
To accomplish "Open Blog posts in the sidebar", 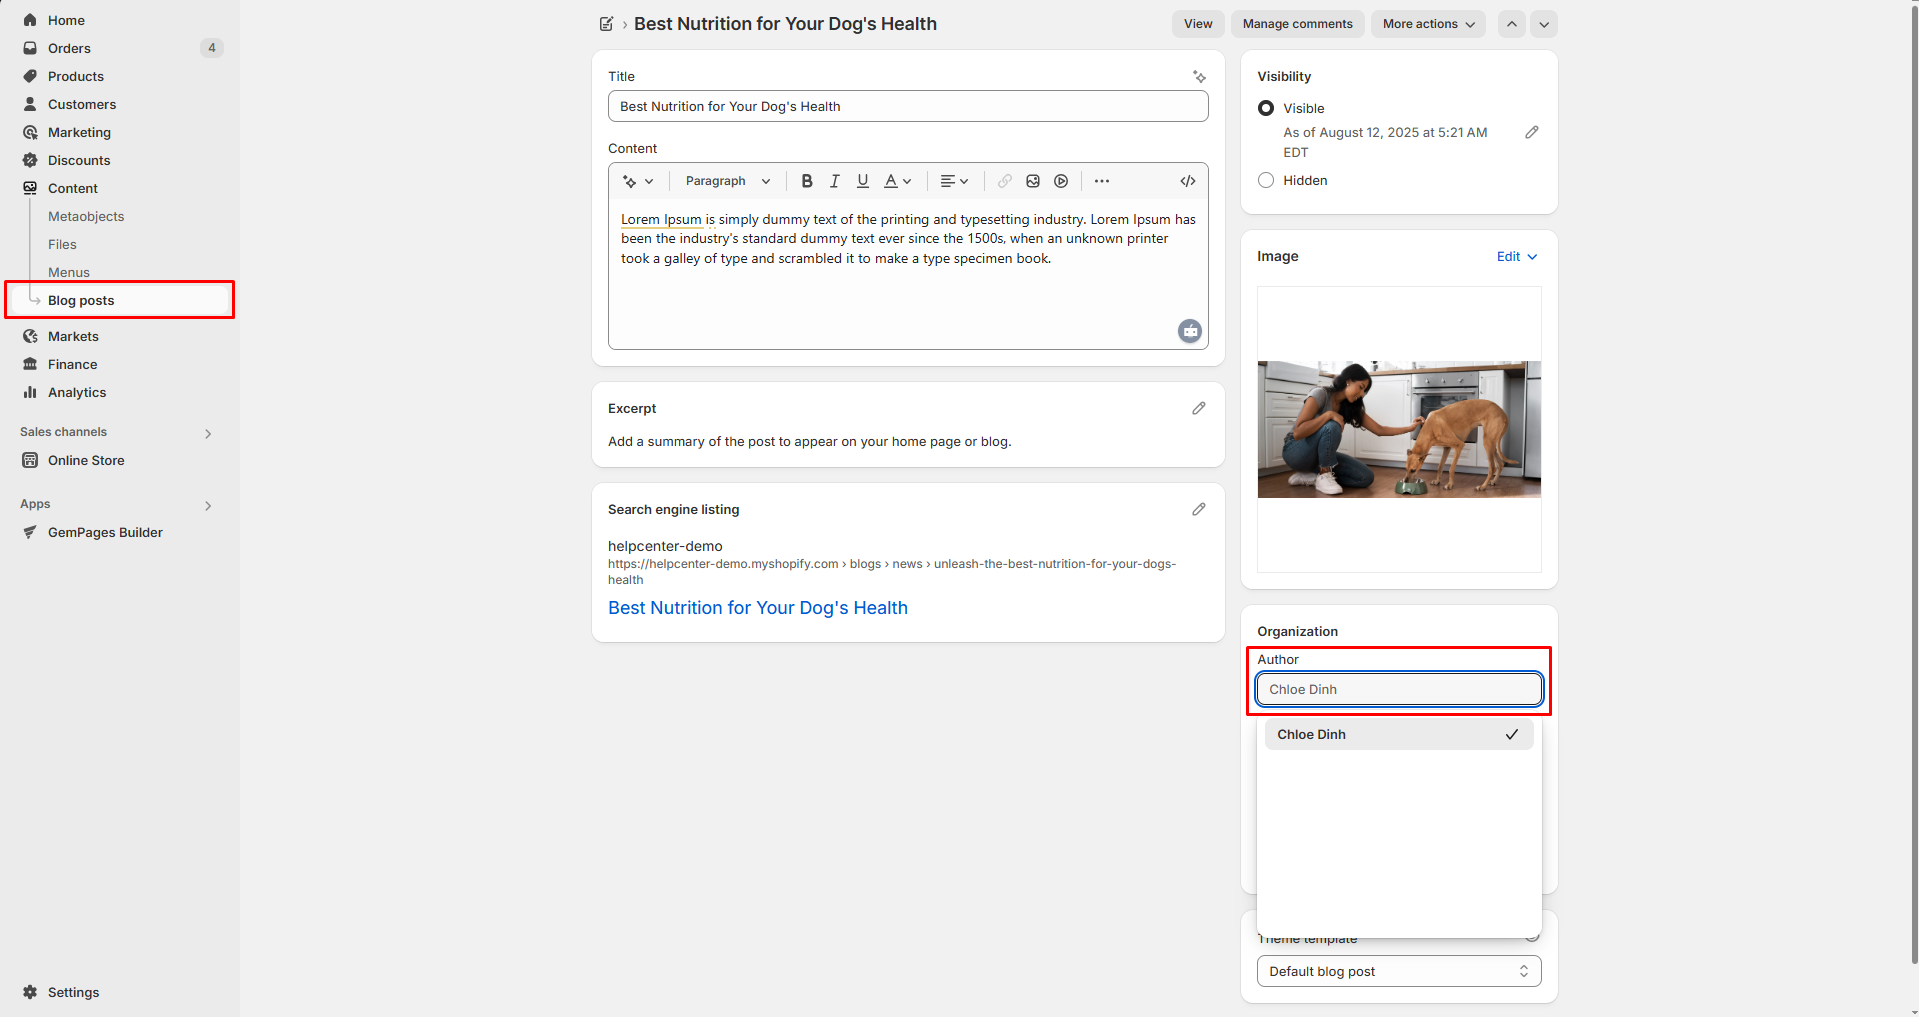I will pyautogui.click(x=81, y=300).
